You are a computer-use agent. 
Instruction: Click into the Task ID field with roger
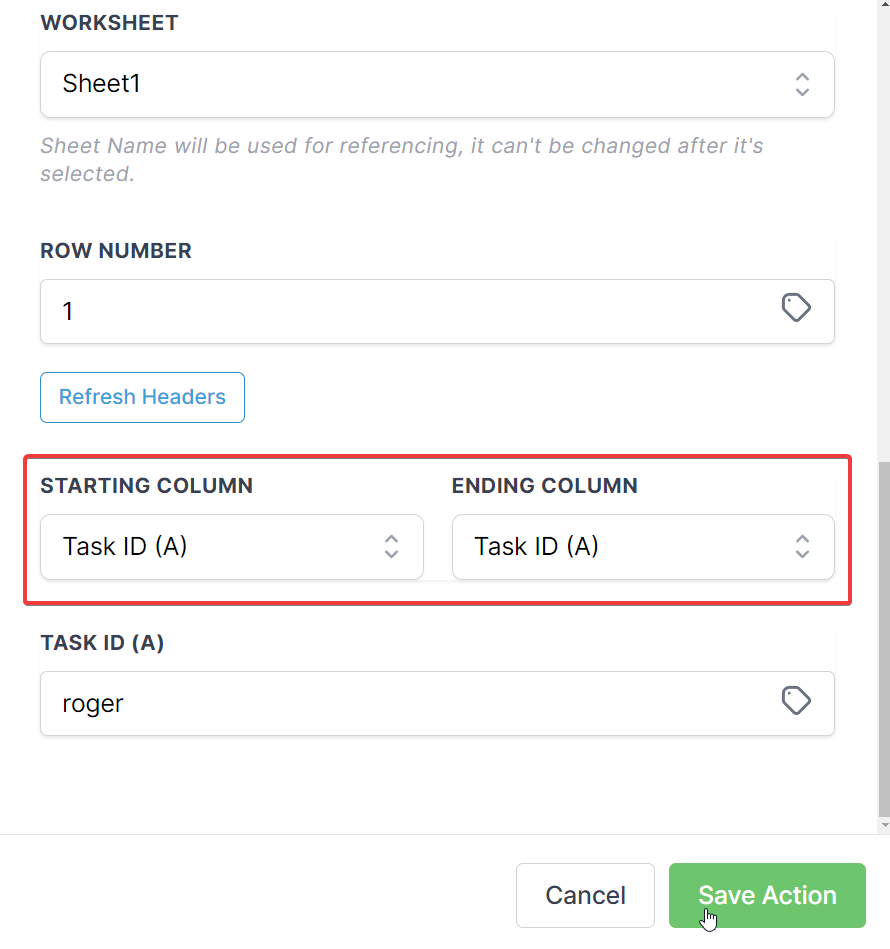(400, 703)
